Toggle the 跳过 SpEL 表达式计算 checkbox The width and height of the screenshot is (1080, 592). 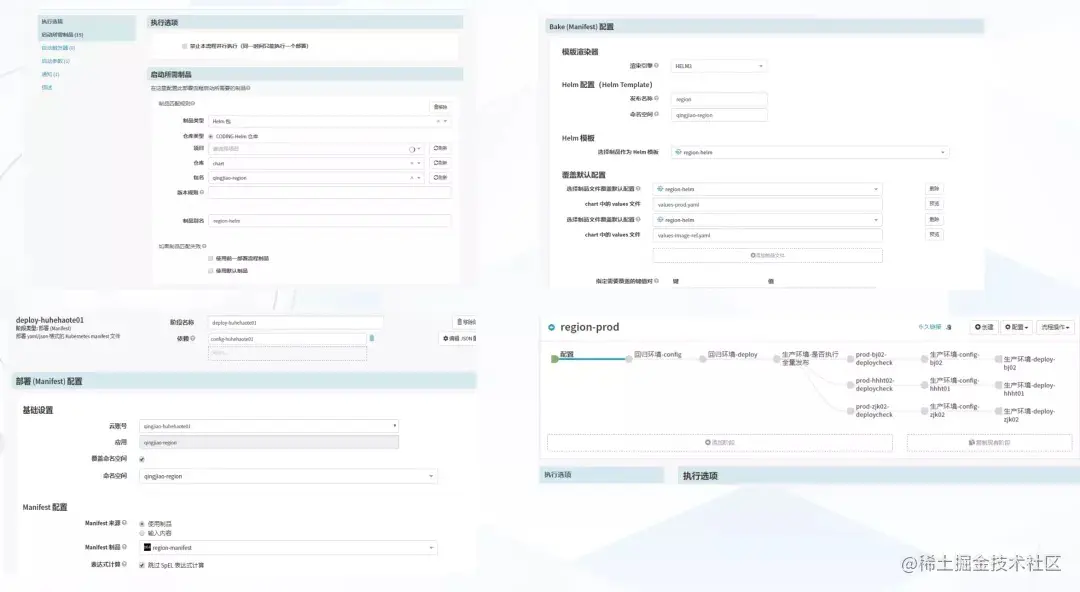tap(142, 565)
